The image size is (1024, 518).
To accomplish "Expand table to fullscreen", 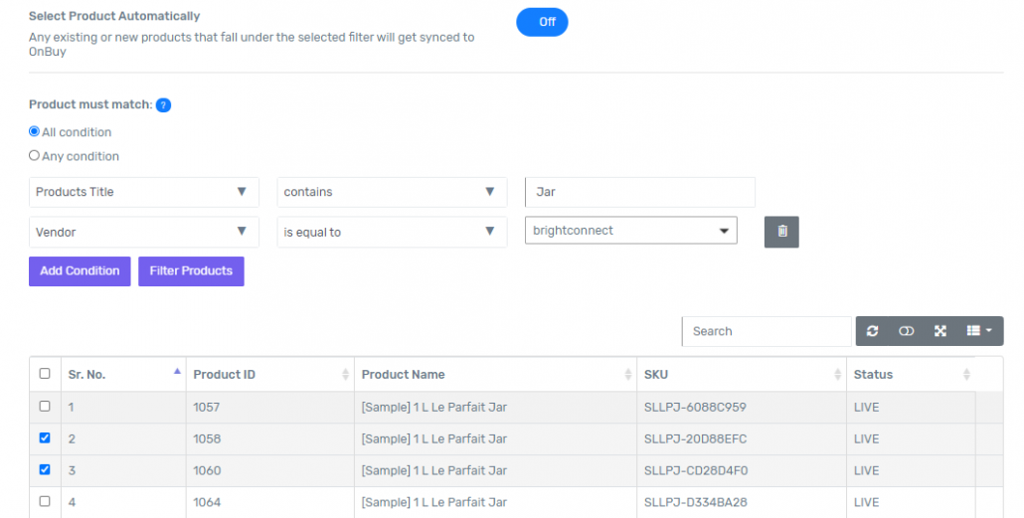I will click(x=940, y=331).
